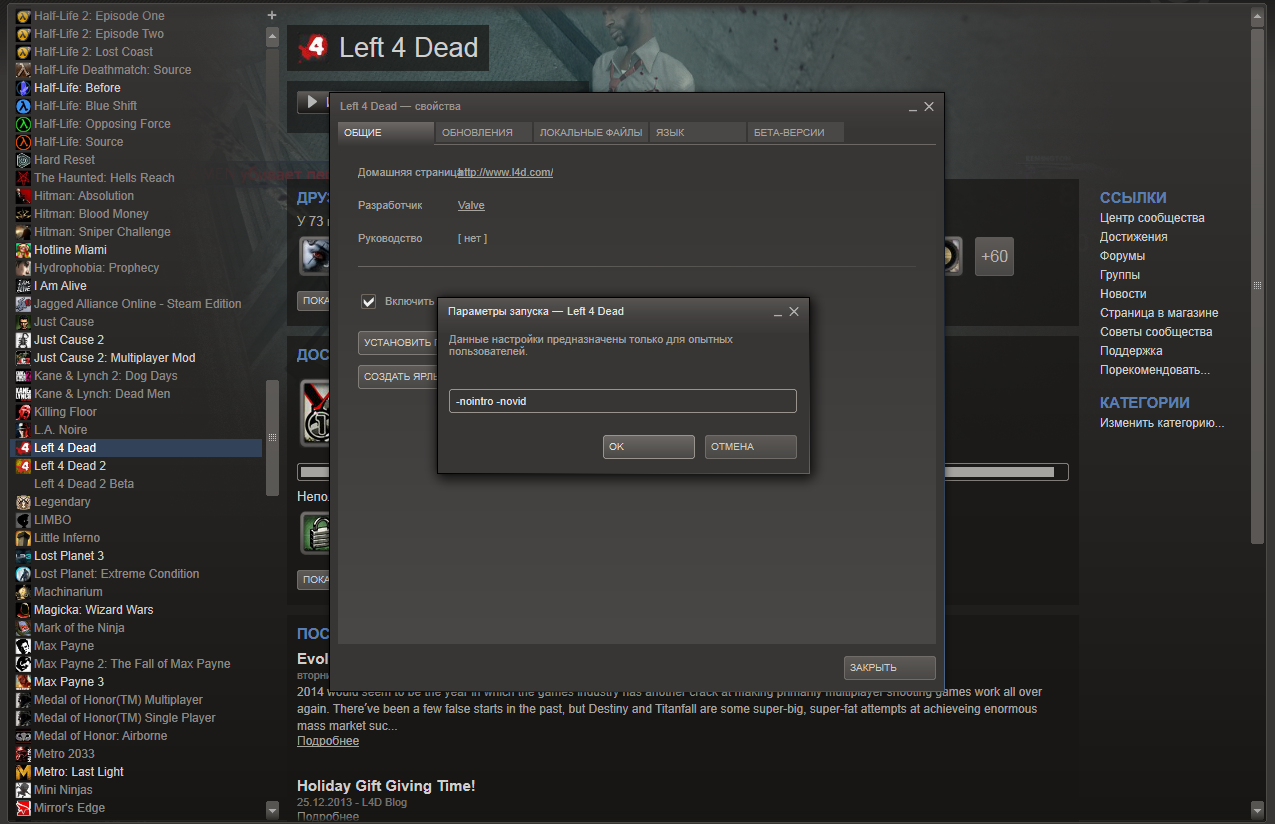Viewport: 1275px width, 824px height.
Task: Select the ОБЩИЕ tab
Action: coord(386,133)
